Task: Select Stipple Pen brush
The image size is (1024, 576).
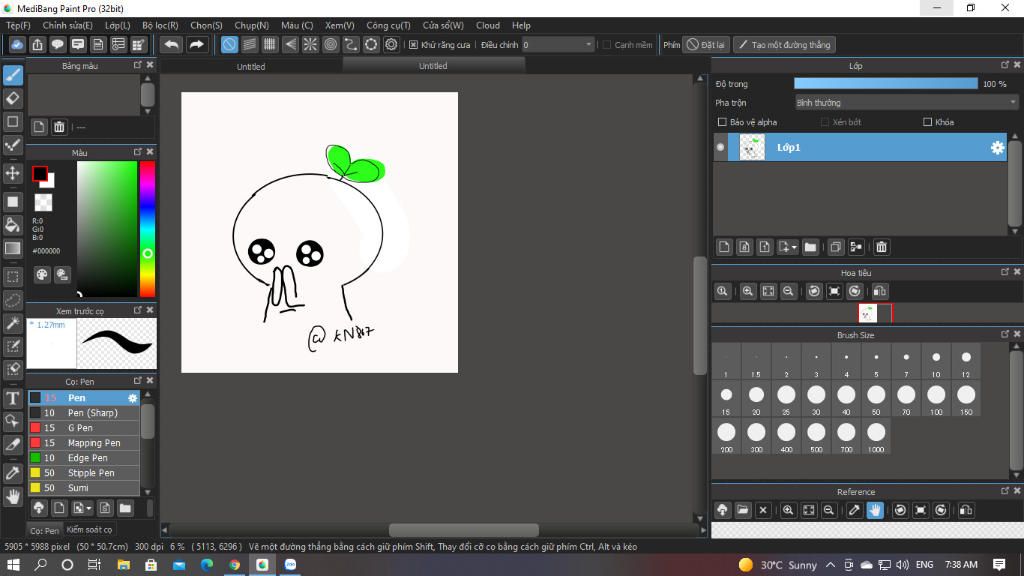Action: pos(84,473)
